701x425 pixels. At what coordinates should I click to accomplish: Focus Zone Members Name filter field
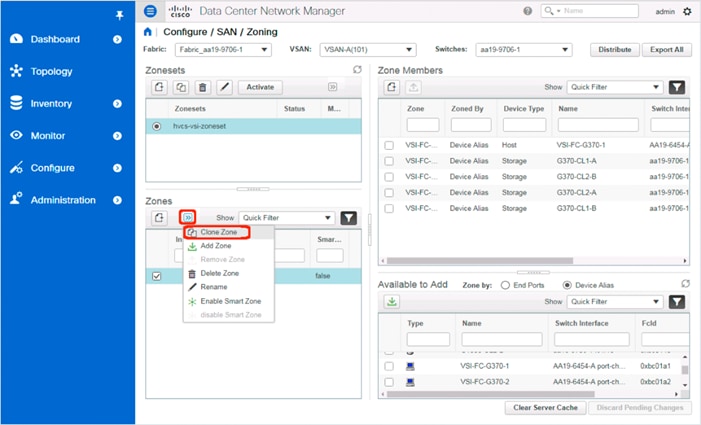[x=598, y=125]
